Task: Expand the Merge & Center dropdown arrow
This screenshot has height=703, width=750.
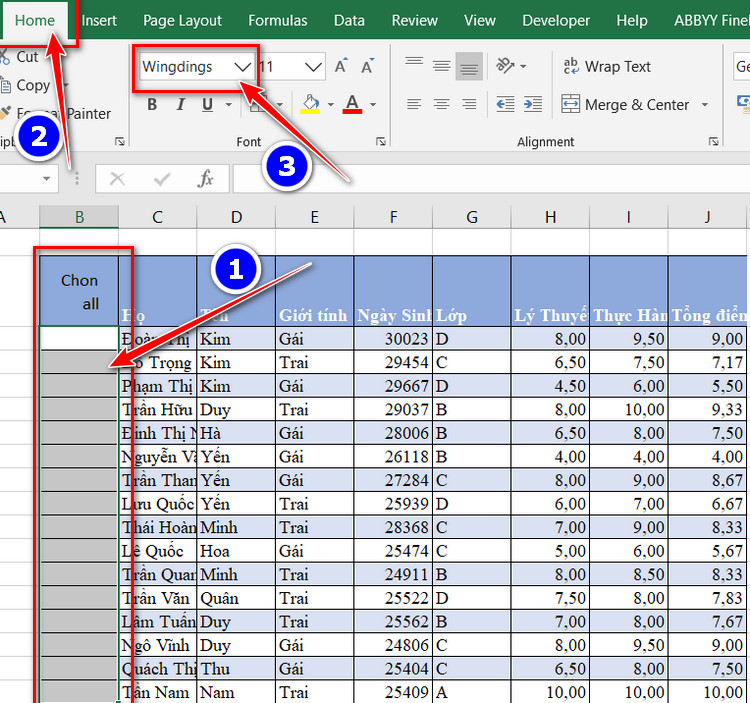Action: [x=704, y=104]
